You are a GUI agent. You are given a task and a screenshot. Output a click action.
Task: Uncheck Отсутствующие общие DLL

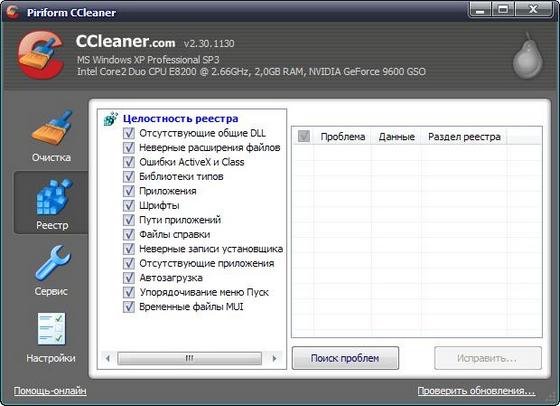(x=129, y=133)
